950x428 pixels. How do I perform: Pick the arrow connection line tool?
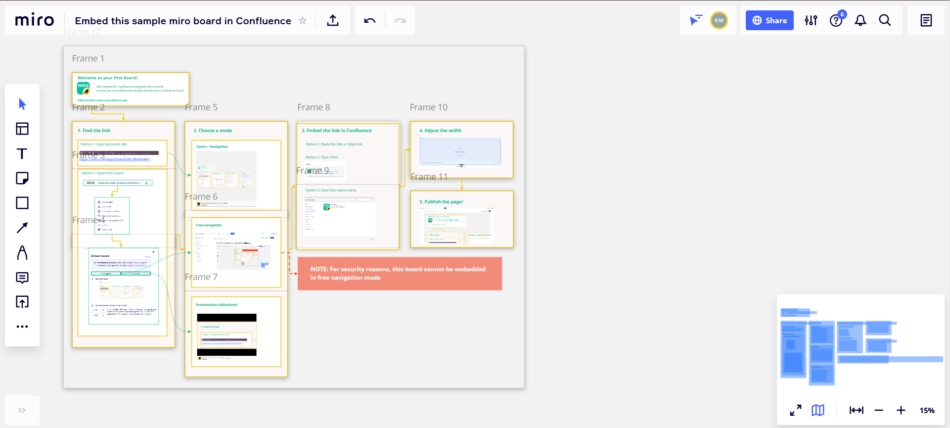[22, 228]
